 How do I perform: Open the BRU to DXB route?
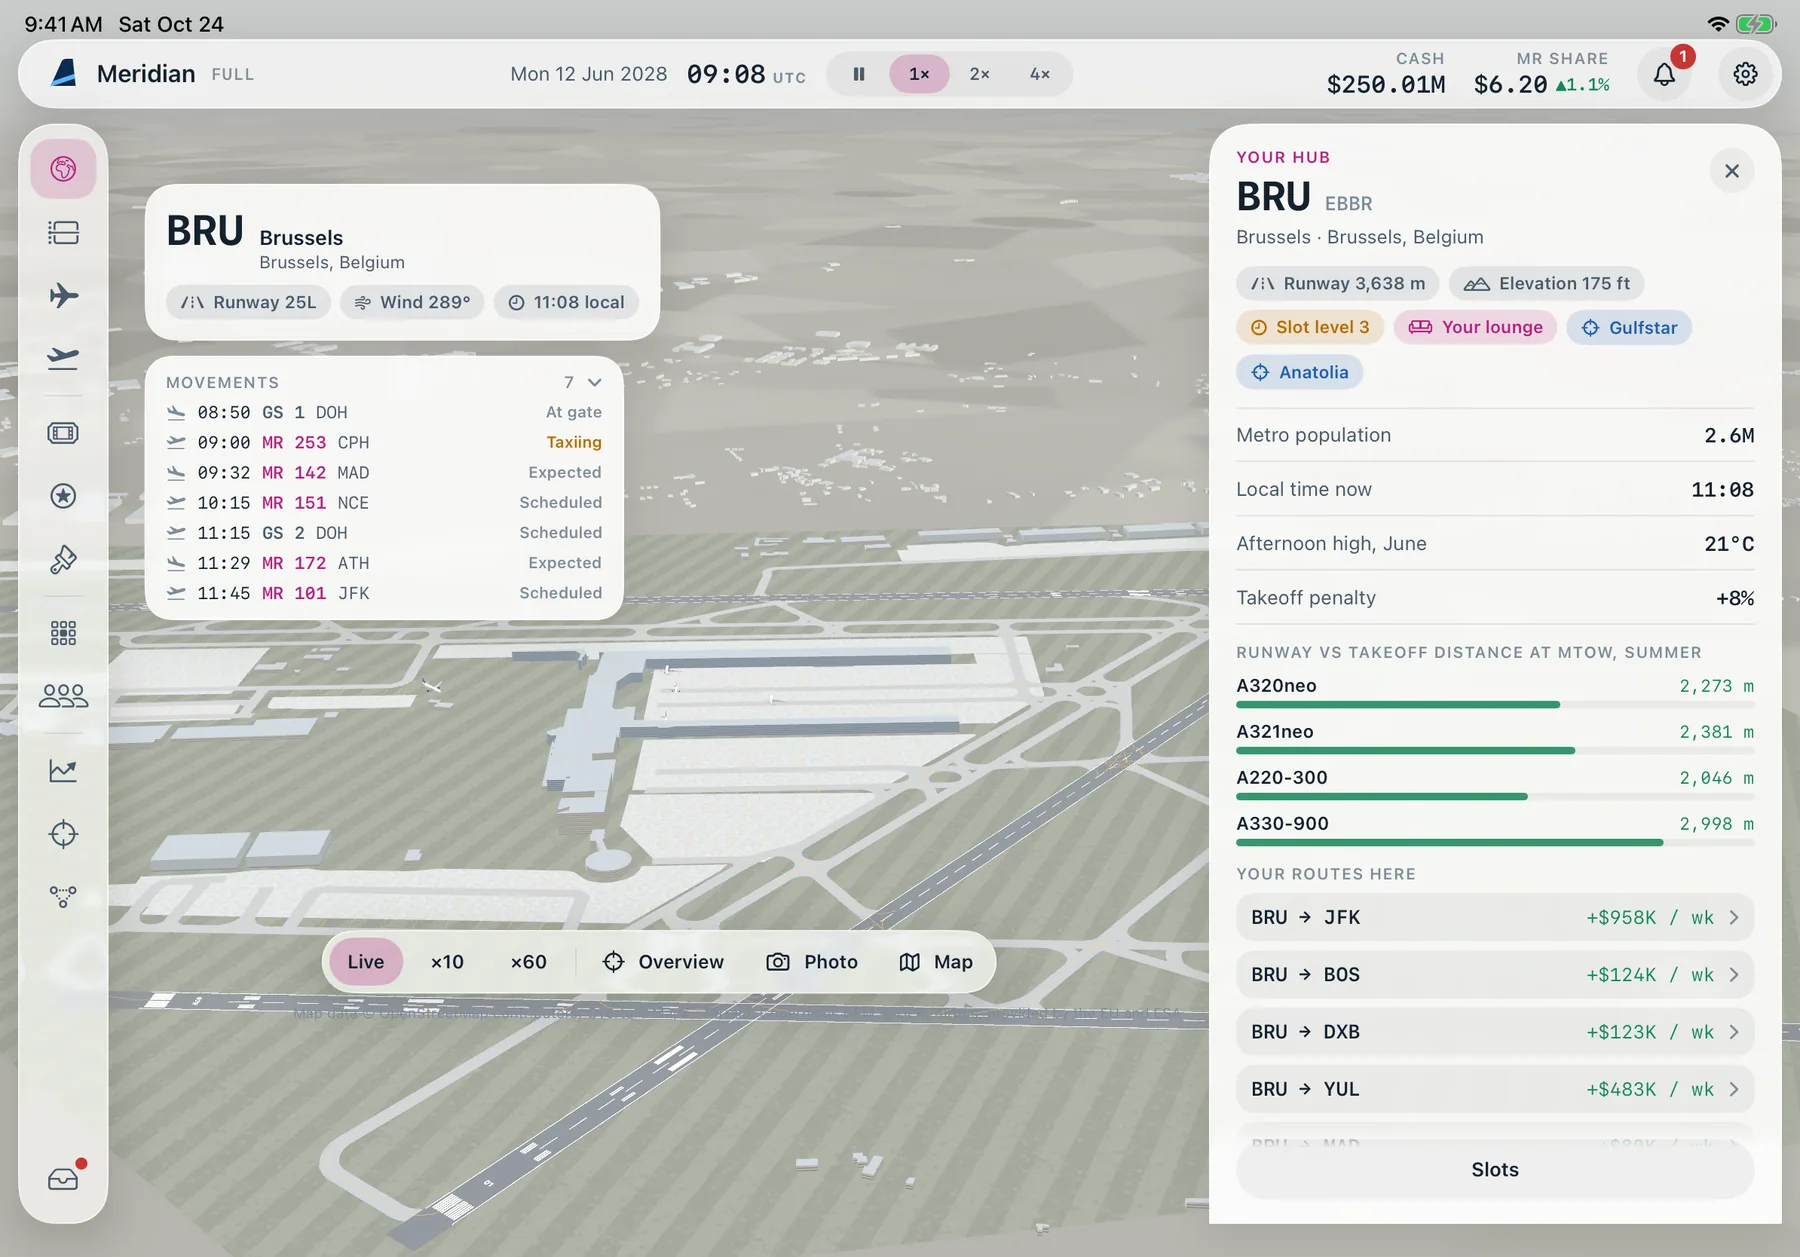[x=1495, y=1032]
